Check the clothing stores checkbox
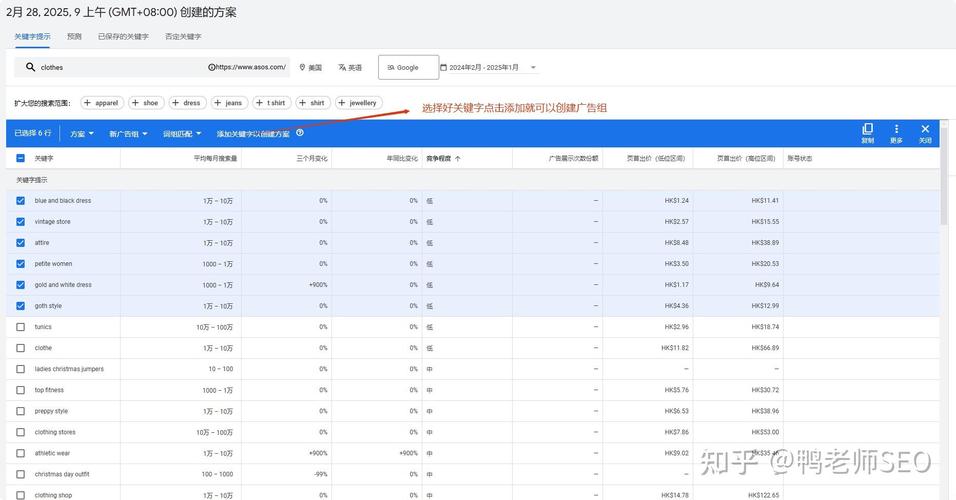 [x=21, y=432]
